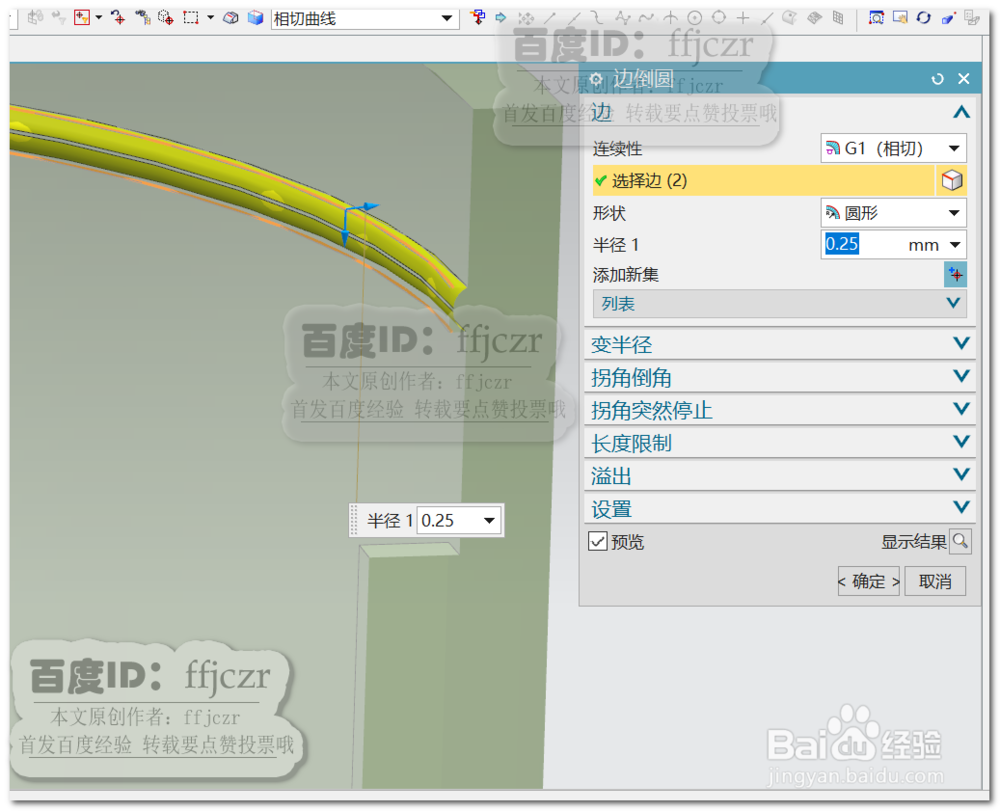Toggle the 预览 checkbox
1000x811 pixels.
click(x=598, y=541)
